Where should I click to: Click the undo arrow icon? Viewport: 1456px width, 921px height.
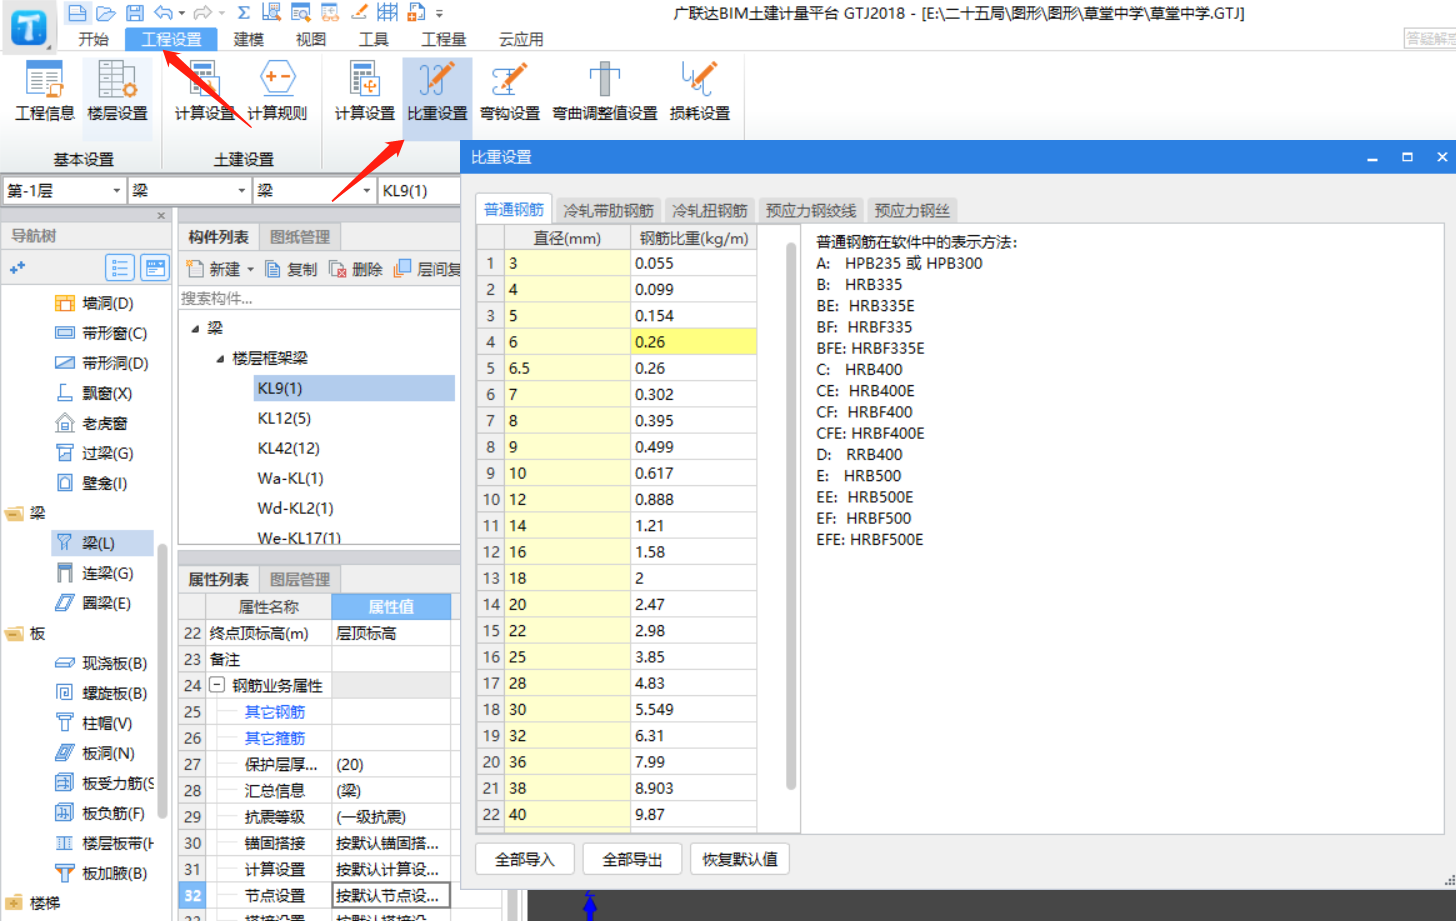(x=164, y=13)
